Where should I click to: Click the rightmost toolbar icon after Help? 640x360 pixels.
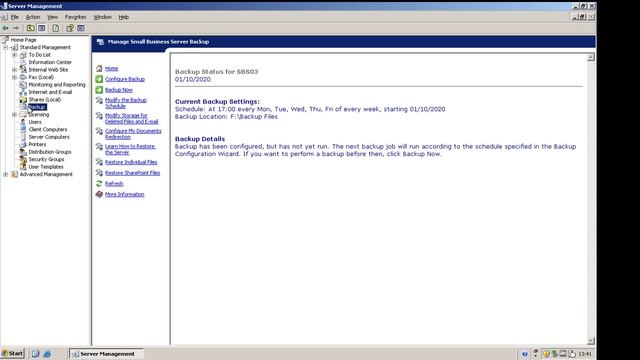81,28
